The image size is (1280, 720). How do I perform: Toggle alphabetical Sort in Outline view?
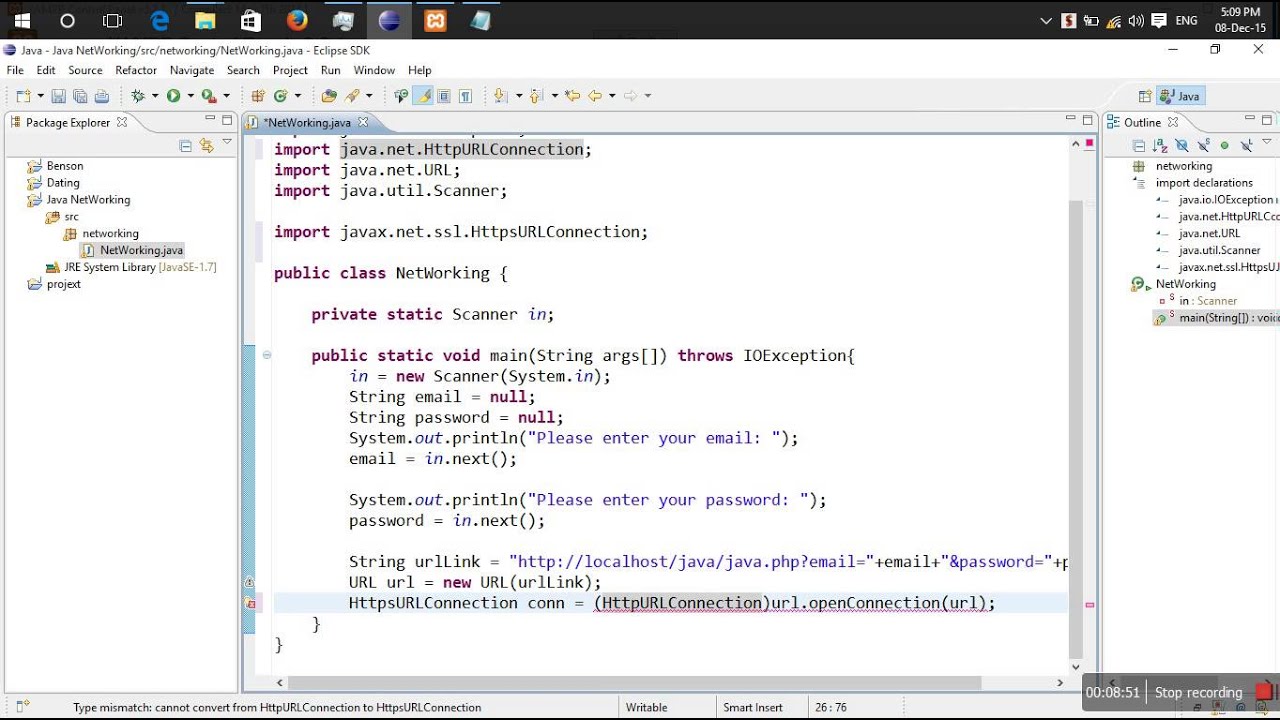1160,145
